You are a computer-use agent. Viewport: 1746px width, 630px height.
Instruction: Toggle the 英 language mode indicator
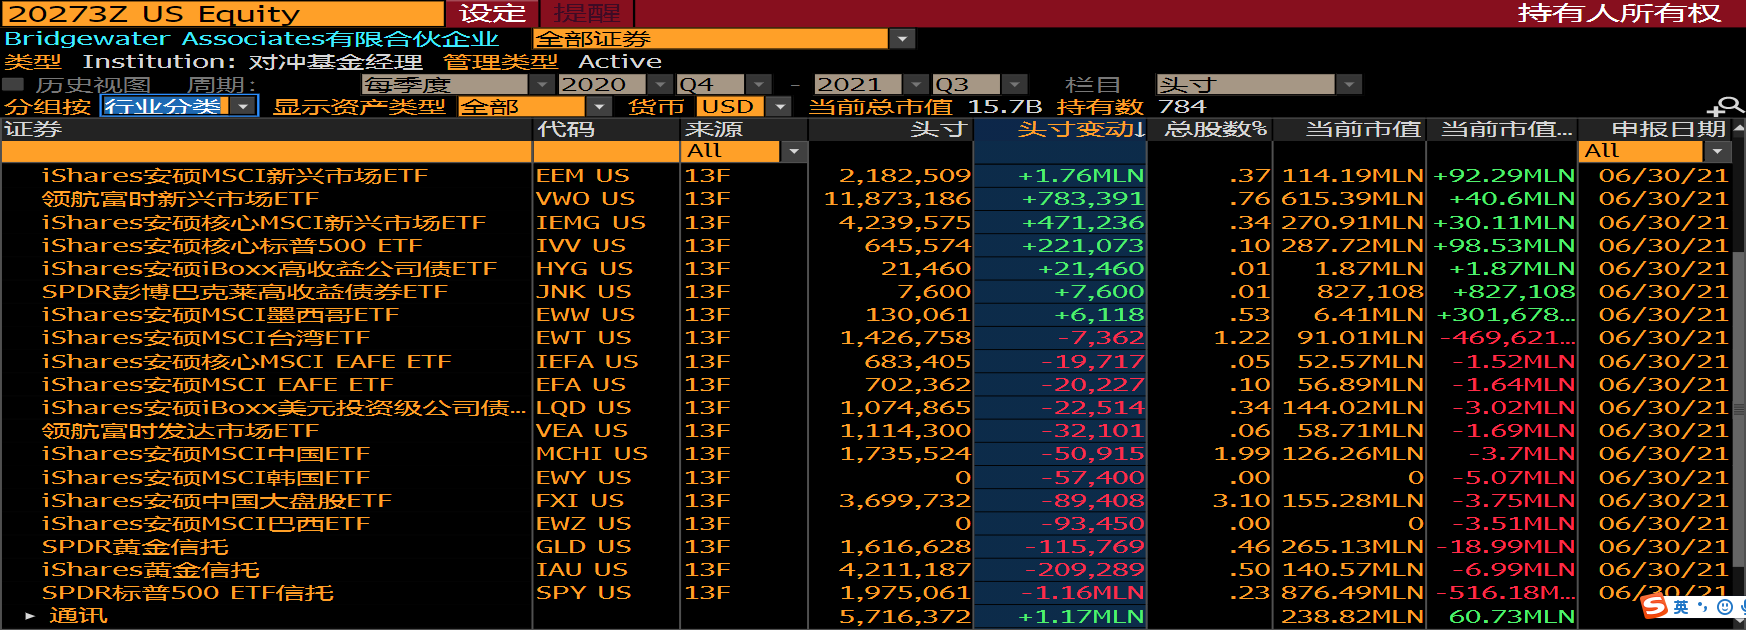pos(1680,607)
